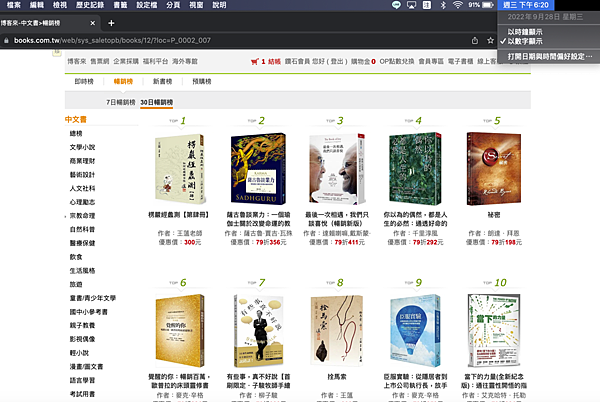
Task: Click the input method 注 icon
Action: point(427,5)
